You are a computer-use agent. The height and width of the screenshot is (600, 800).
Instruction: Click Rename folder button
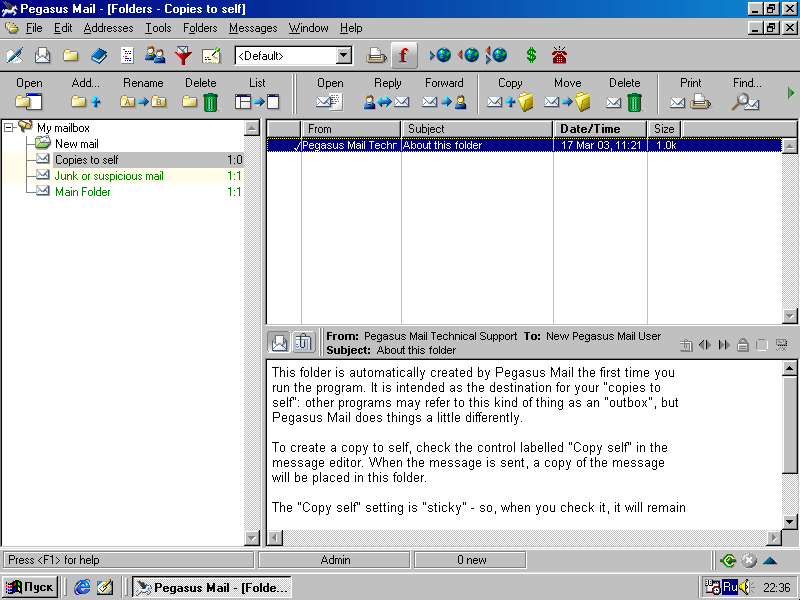(x=143, y=94)
